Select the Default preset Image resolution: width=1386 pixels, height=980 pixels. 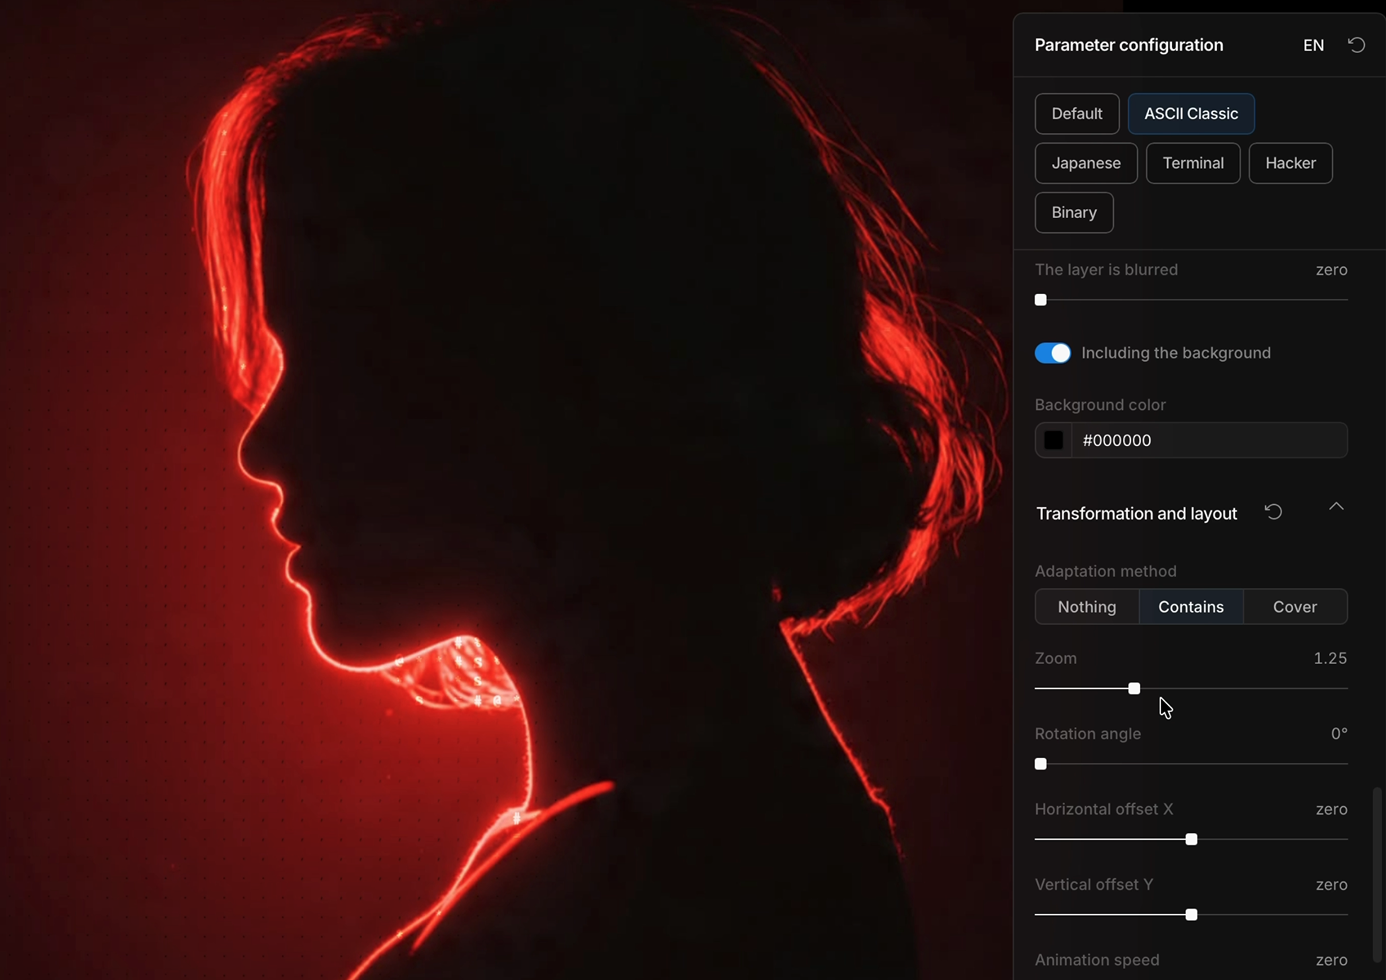[x=1077, y=114]
